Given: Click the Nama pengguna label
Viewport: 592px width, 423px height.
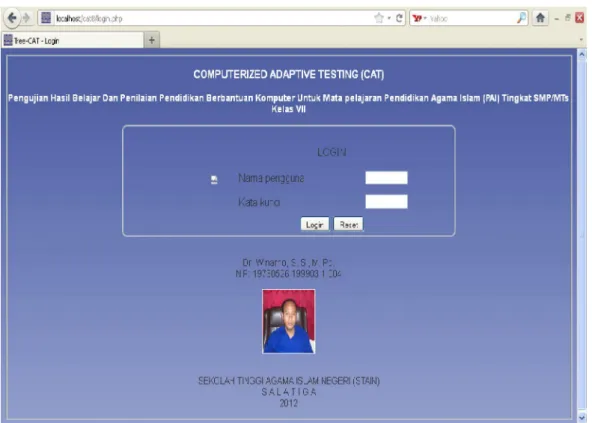Looking at the screenshot, I should point(271,178).
